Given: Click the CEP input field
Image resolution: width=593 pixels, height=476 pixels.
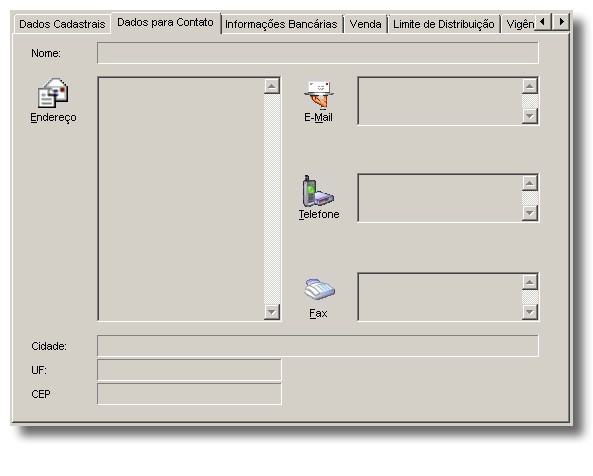Looking at the screenshot, I should [189, 394].
